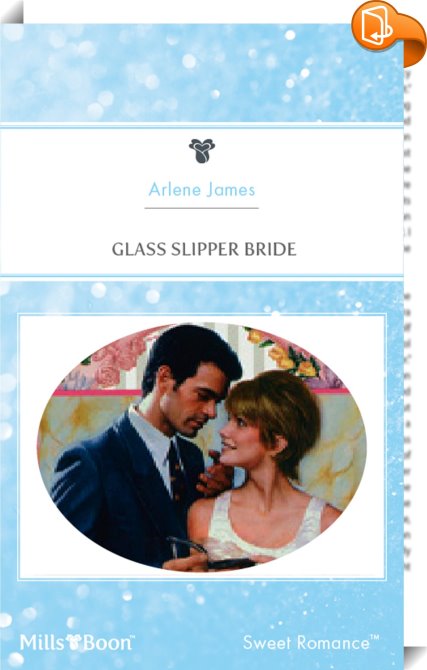This screenshot has width=427, height=670.
Task: Click the author name Arlene James
Action: coord(202,190)
